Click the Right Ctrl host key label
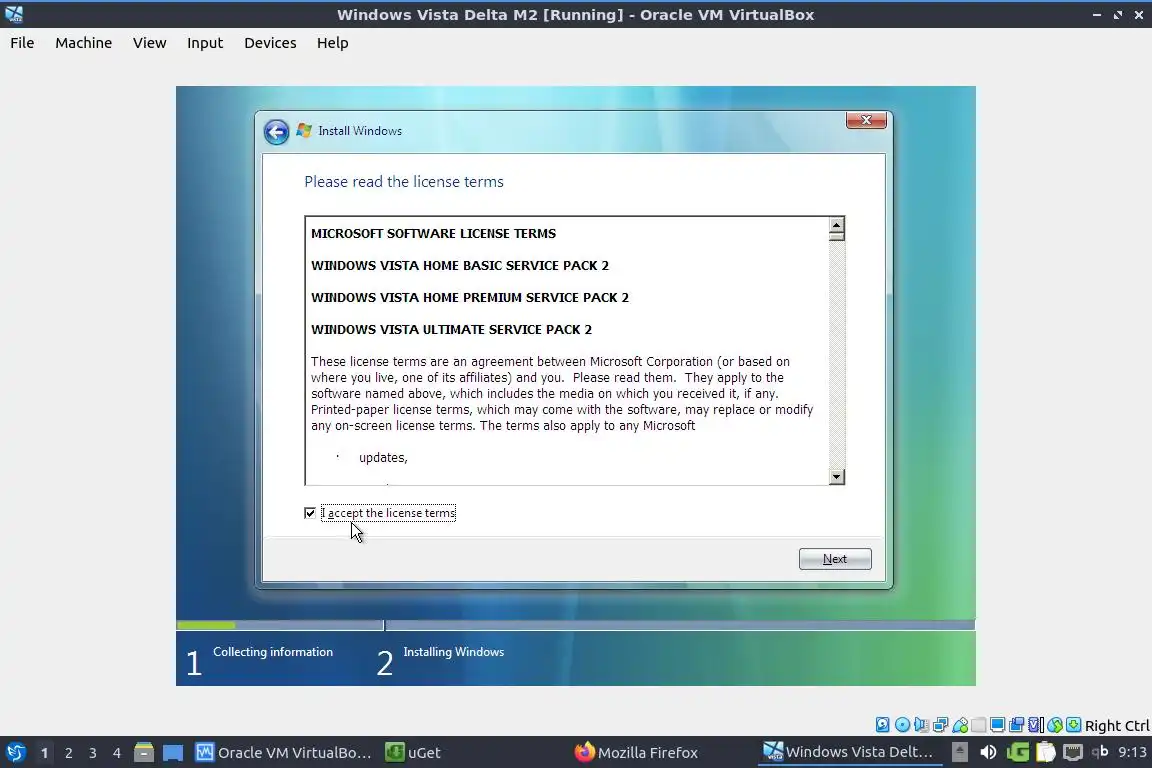 [1117, 725]
